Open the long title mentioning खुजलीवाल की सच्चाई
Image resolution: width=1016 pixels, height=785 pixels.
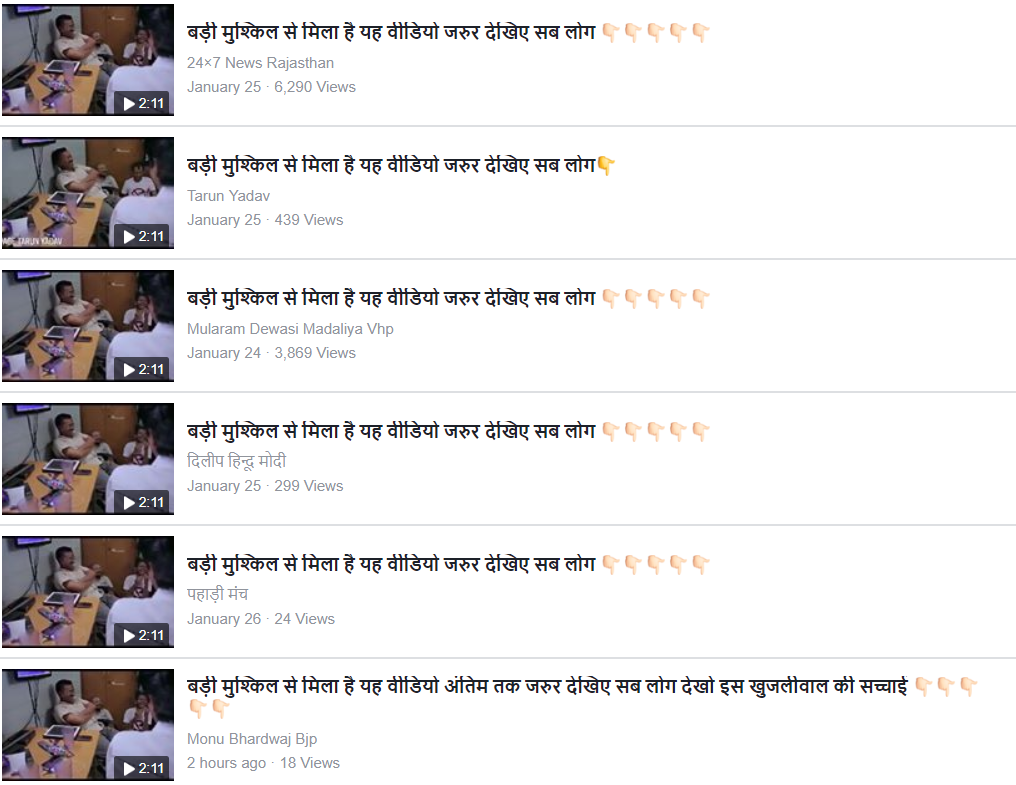(x=583, y=697)
